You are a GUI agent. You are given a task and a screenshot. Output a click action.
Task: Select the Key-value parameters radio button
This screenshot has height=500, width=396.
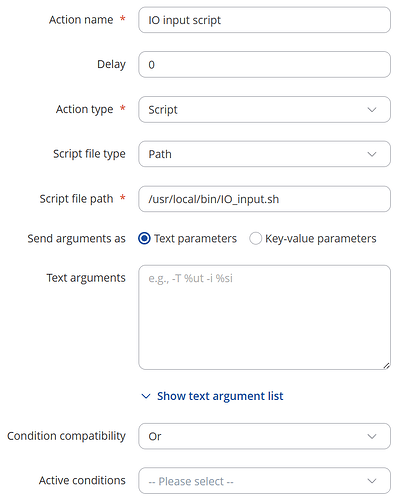[x=255, y=239]
